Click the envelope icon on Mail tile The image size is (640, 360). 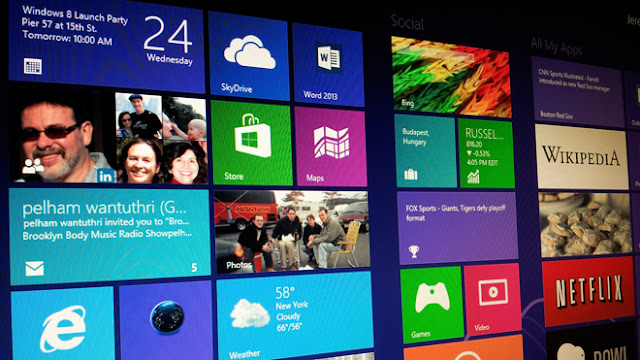coord(34,269)
